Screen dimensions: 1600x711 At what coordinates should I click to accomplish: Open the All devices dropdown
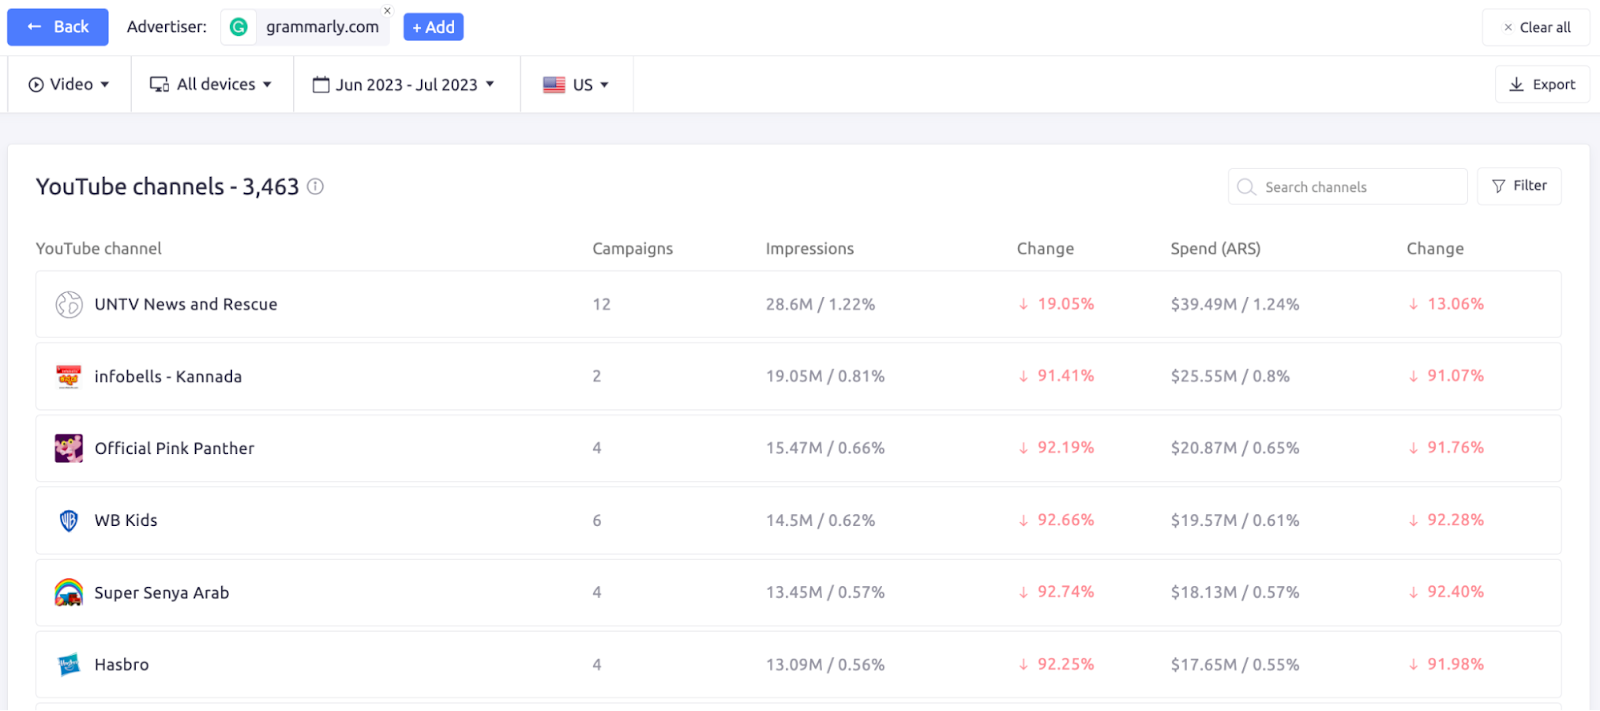211,85
